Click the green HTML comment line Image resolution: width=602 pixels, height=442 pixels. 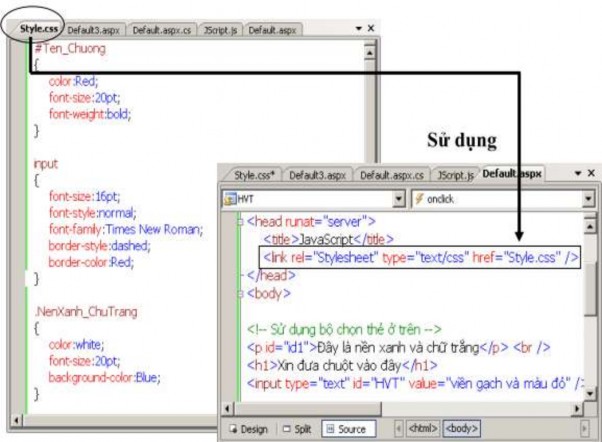(x=344, y=329)
